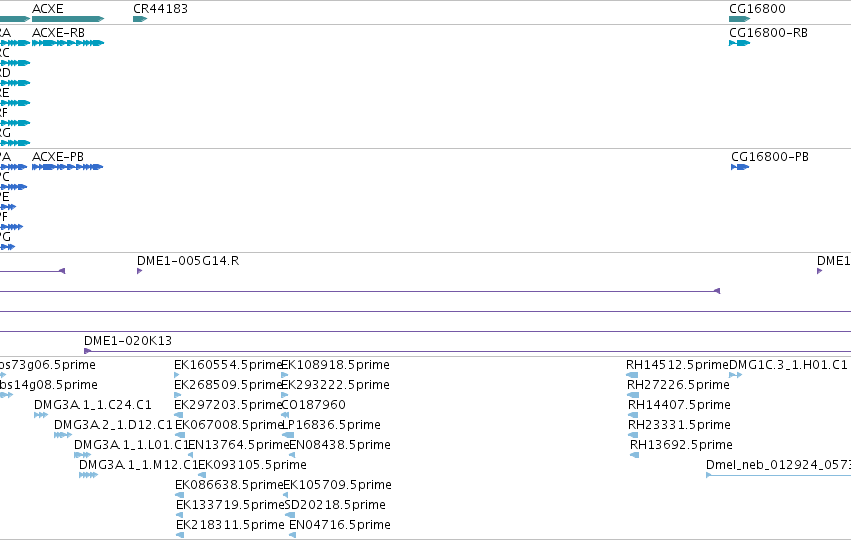The image size is (851, 540).
Task: Click the ACXE-RB transcript glyph
Action: click(68, 43)
